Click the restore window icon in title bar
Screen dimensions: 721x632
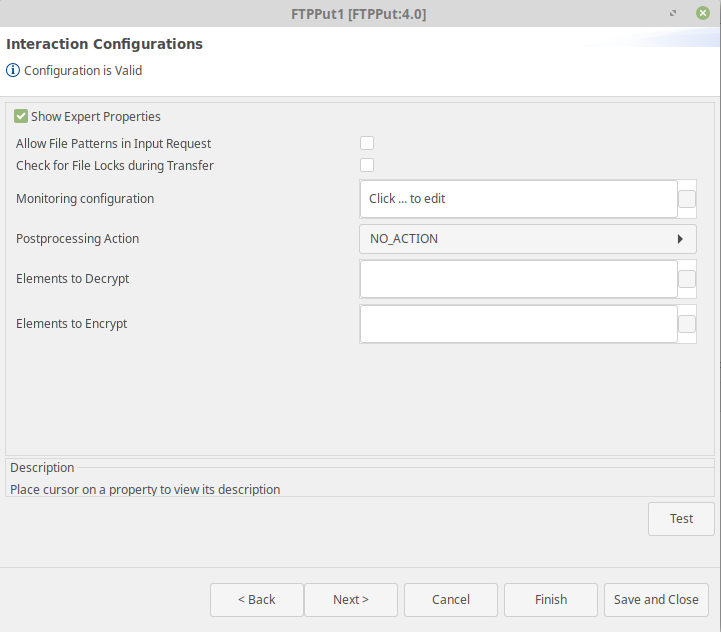coord(673,13)
